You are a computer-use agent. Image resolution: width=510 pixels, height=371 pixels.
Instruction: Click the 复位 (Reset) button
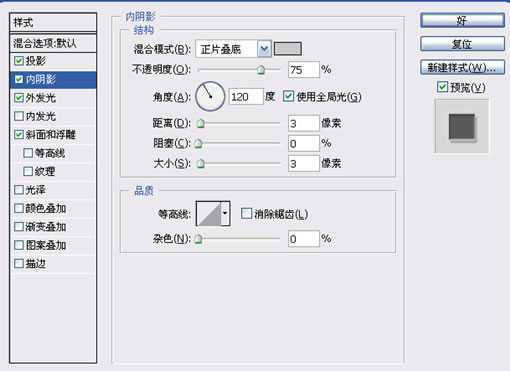[462, 44]
